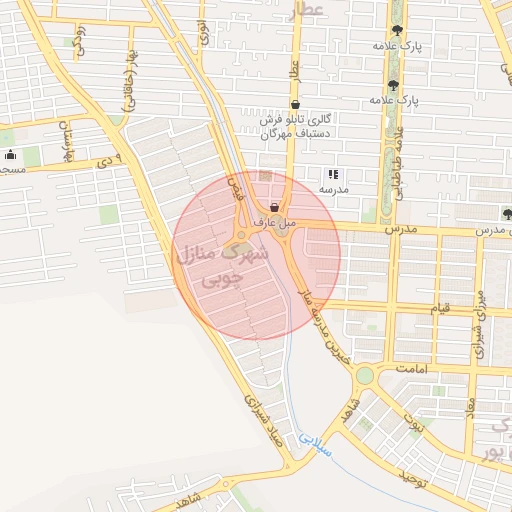
Task: Select the توحید road label
Action: tap(413, 479)
